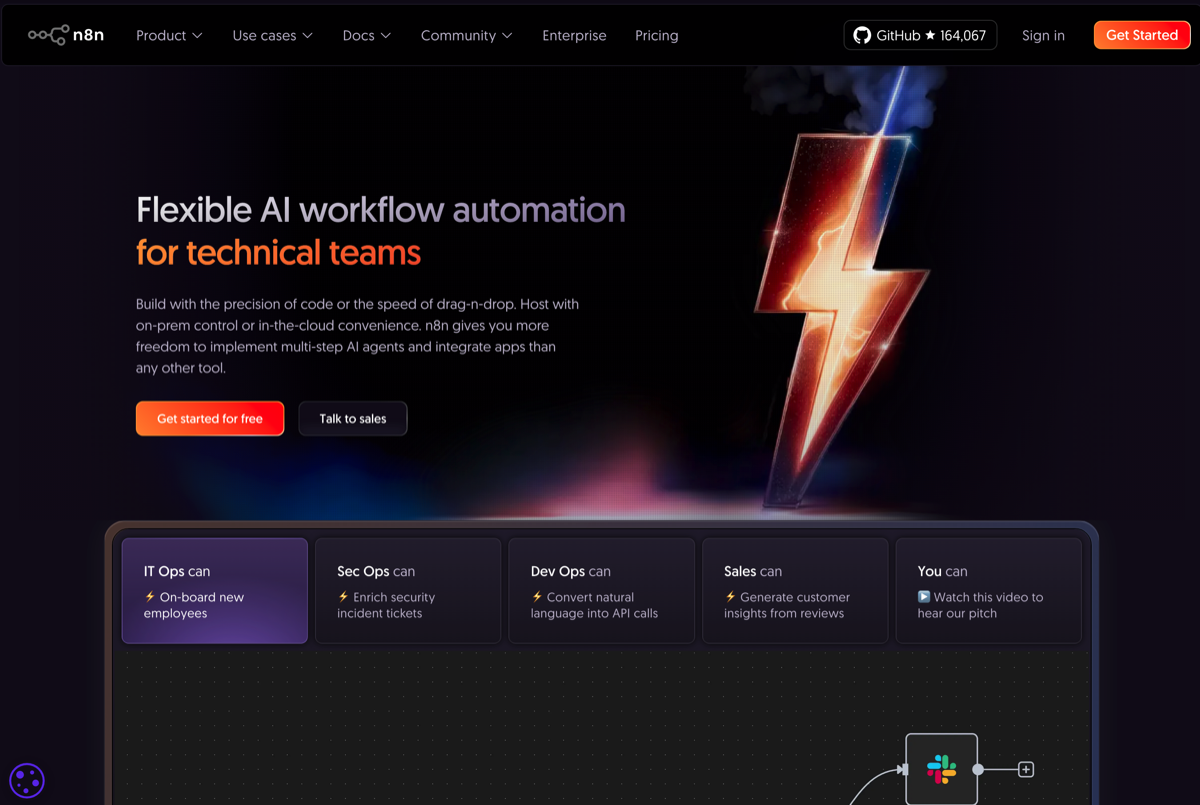This screenshot has width=1200, height=805.
Task: Go to the Enterprise page
Action: pos(574,35)
